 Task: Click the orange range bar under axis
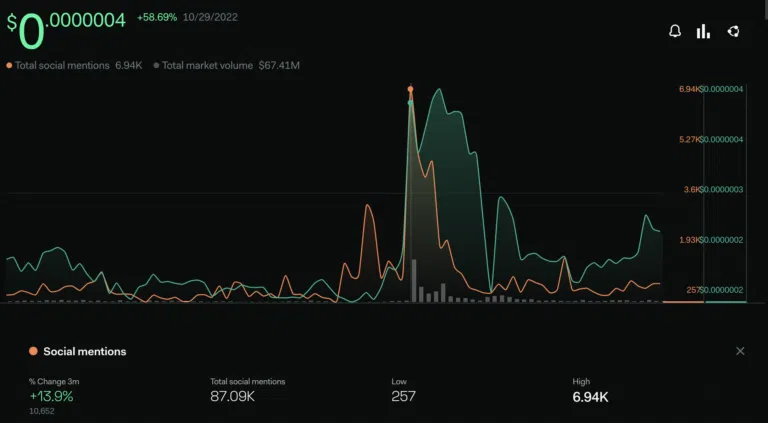pos(683,302)
